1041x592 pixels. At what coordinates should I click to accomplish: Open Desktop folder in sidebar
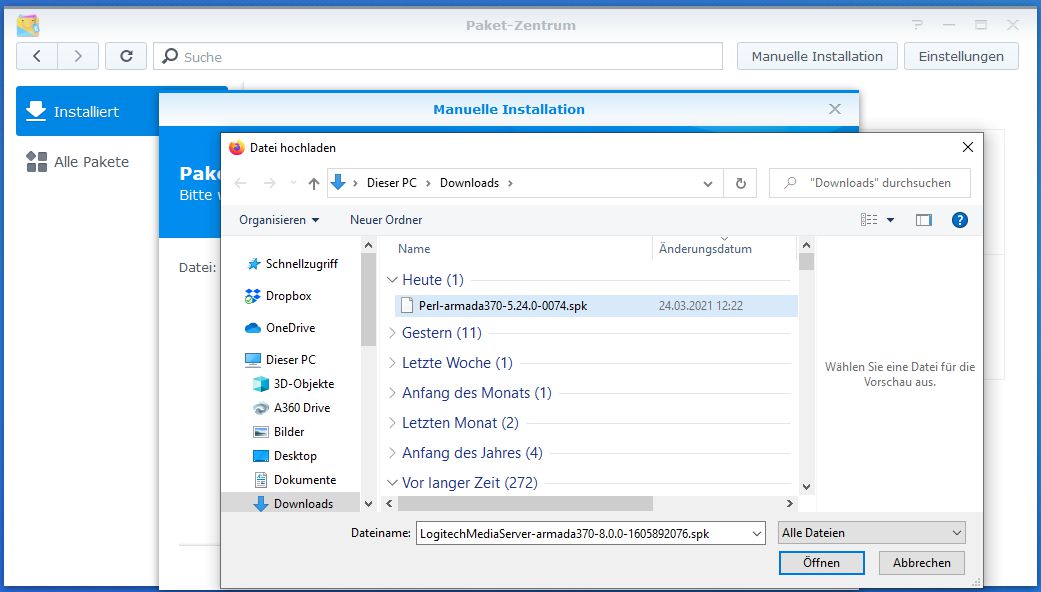pos(285,456)
